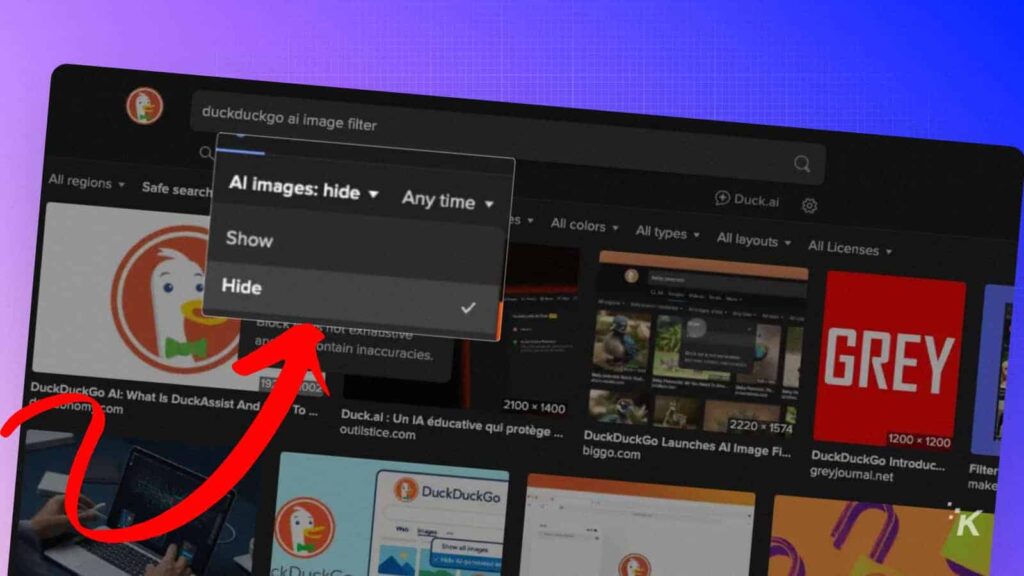Viewport: 1024px width, 576px height.
Task: Select the Show option for AI images
Action: pyautogui.click(x=249, y=239)
